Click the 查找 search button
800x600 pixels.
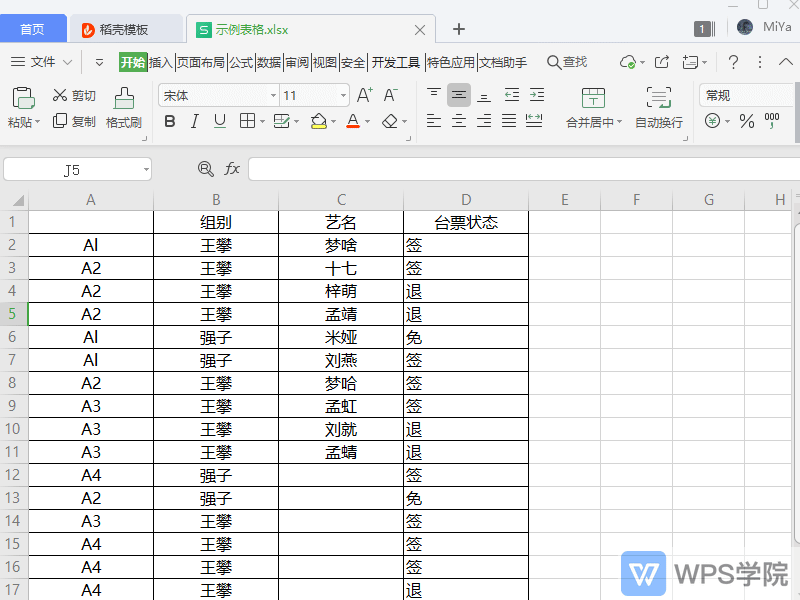[567, 62]
